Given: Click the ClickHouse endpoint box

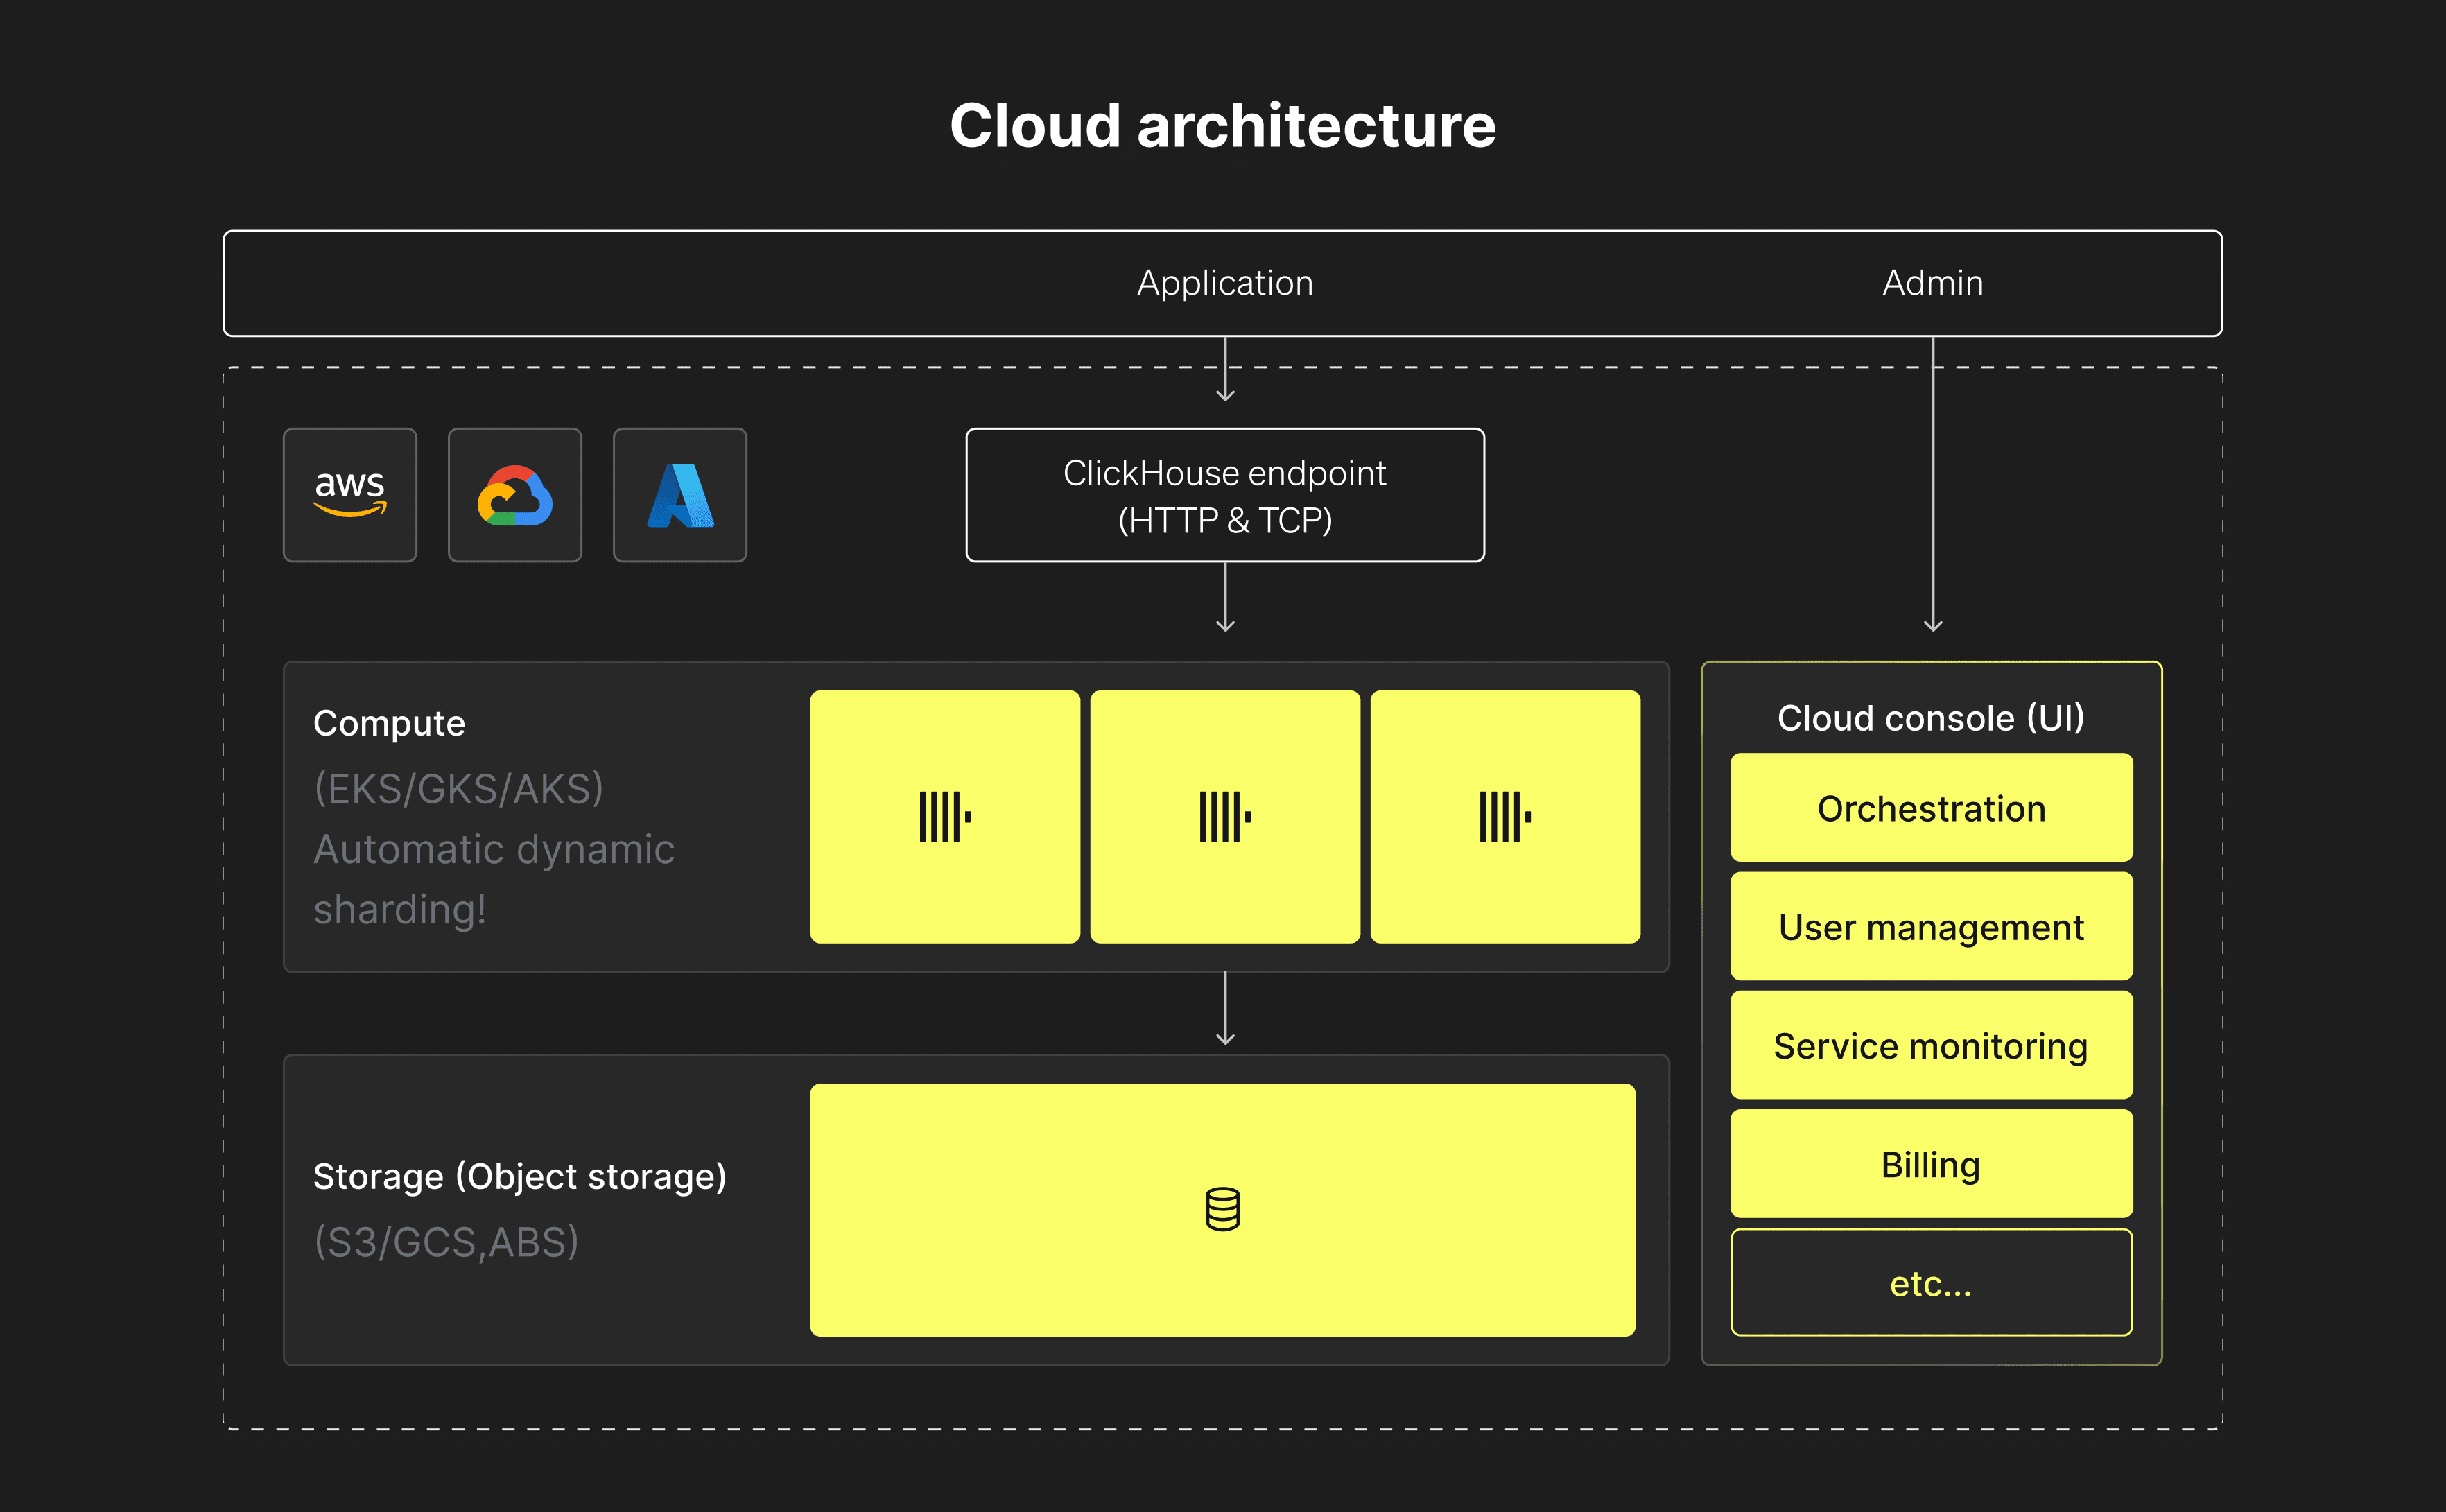Looking at the screenshot, I should 1224,496.
